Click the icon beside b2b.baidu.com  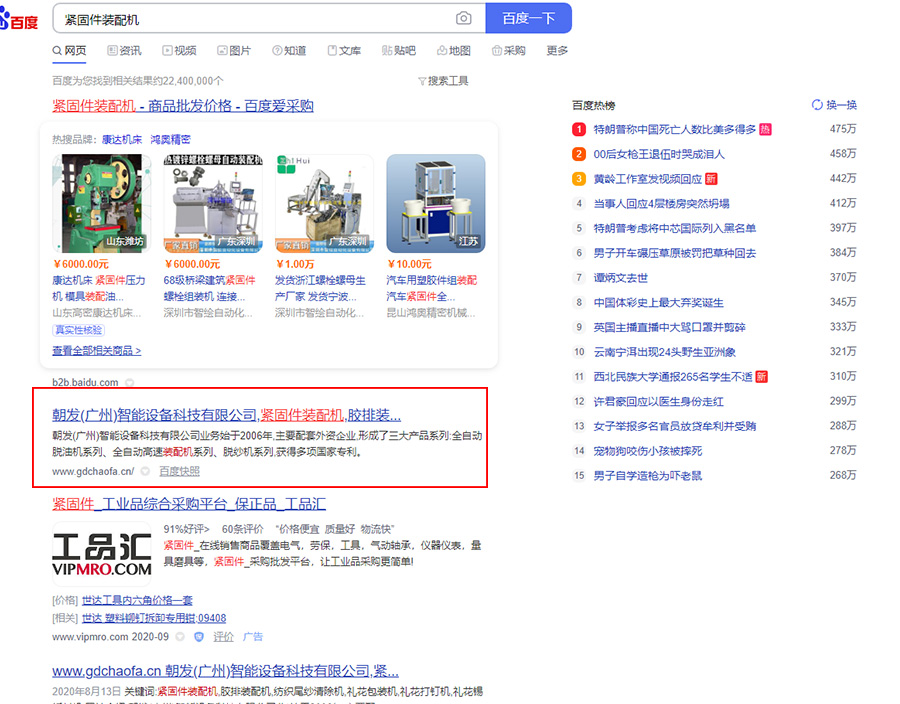[x=130, y=382]
